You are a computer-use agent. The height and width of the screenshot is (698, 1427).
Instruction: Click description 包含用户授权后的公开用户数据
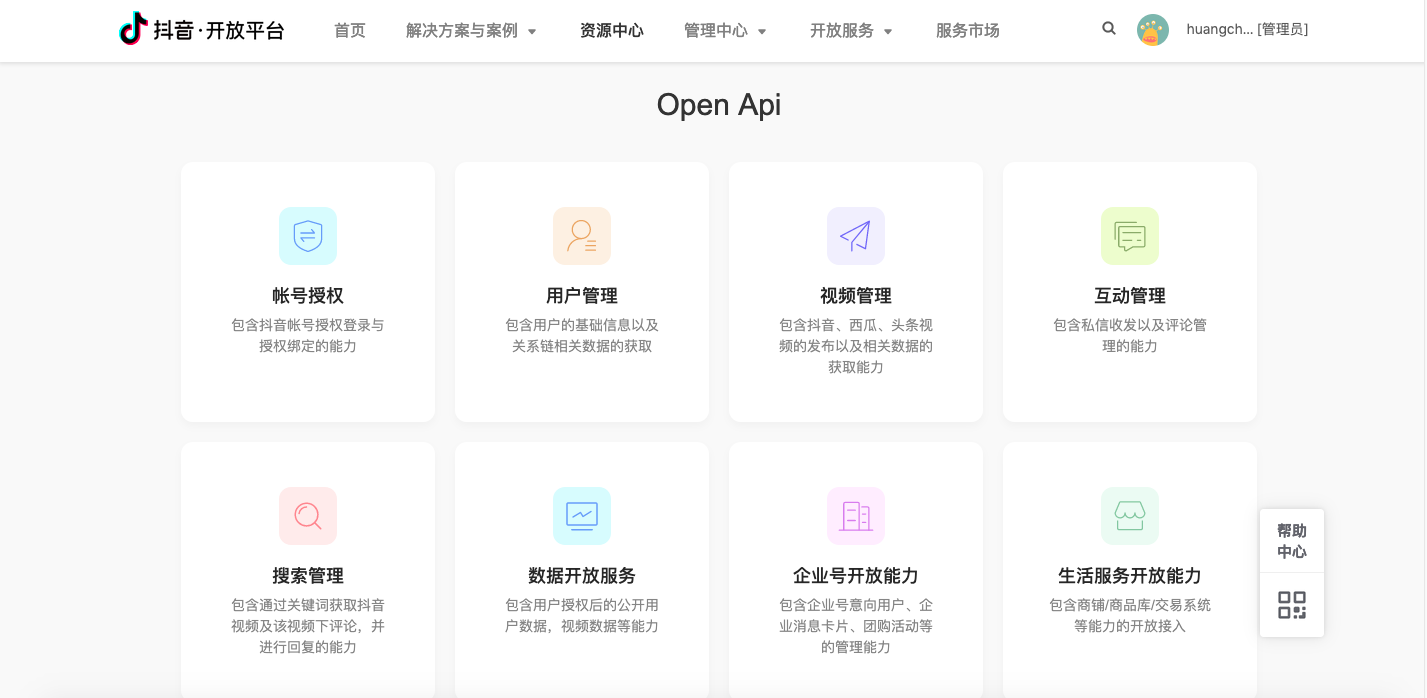click(x=582, y=616)
